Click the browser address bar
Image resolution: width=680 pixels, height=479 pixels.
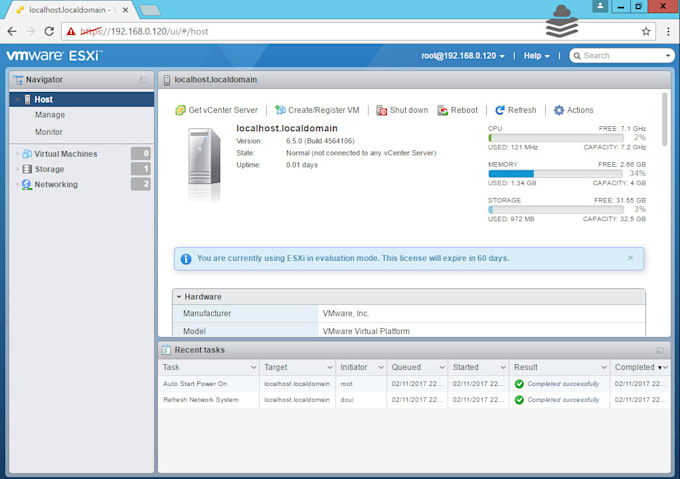(360, 31)
